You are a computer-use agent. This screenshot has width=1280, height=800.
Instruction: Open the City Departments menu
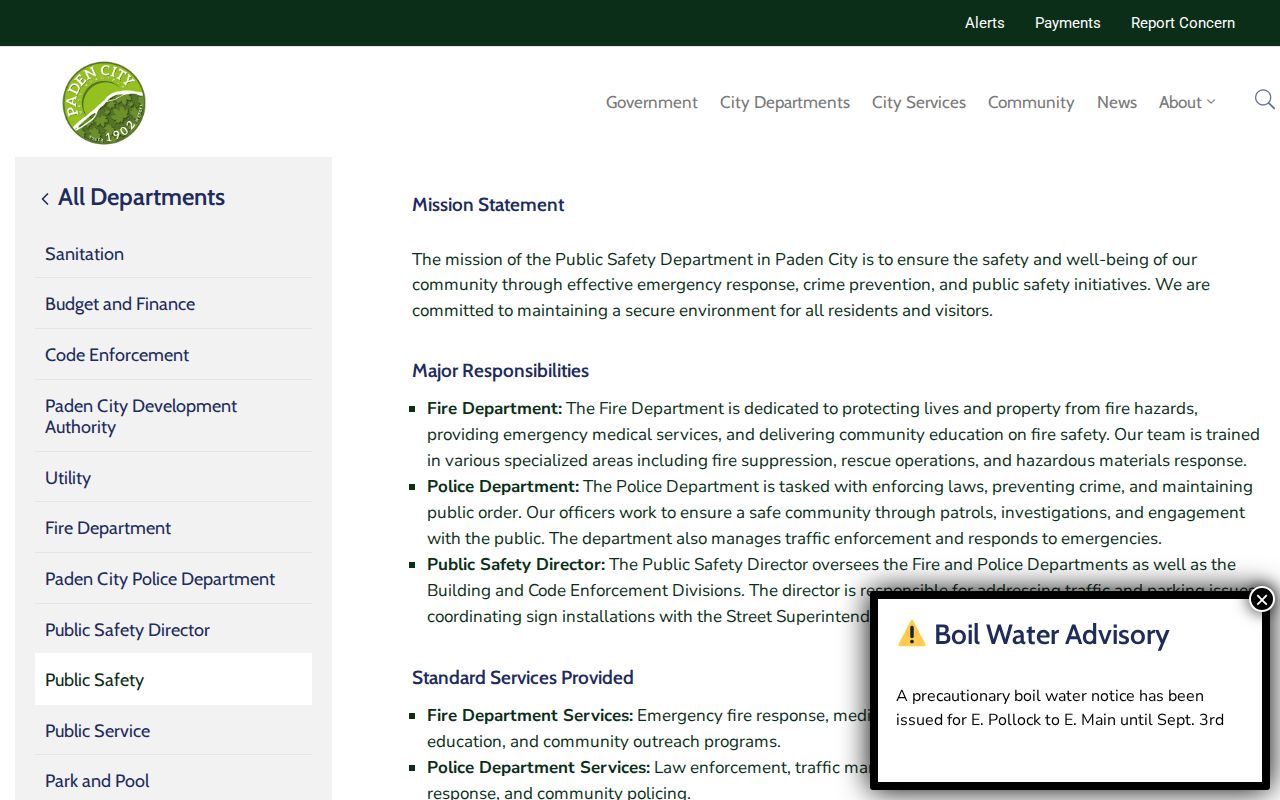pyautogui.click(x=785, y=102)
